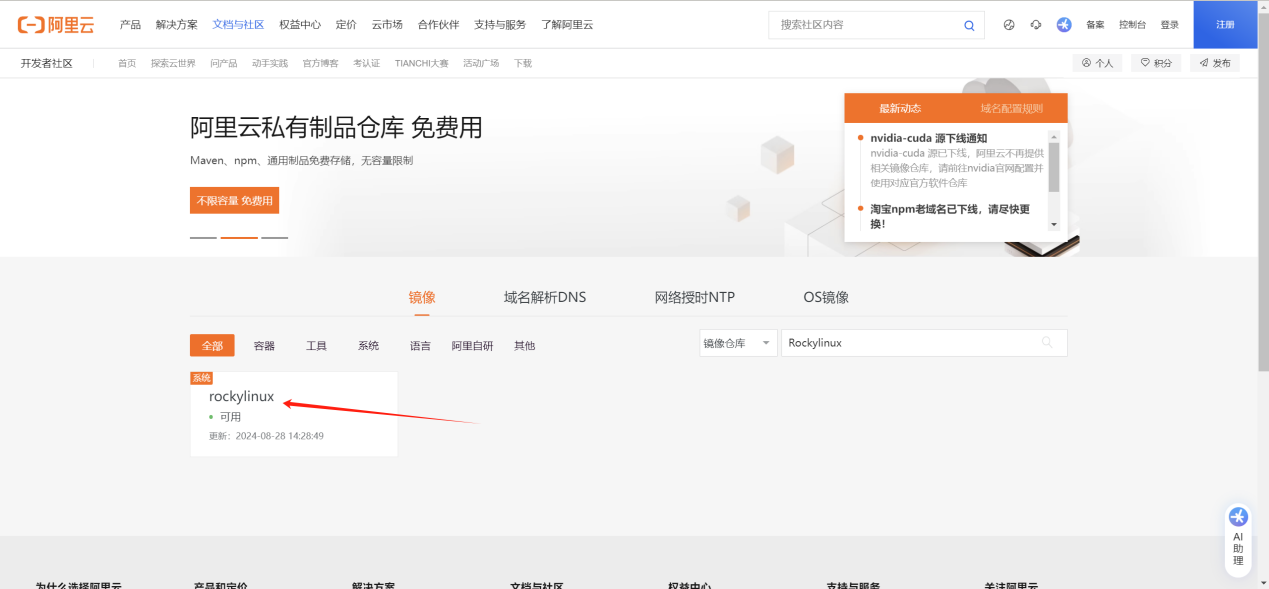
Task: Open the rockylinux mirror card title
Action: coord(241,397)
